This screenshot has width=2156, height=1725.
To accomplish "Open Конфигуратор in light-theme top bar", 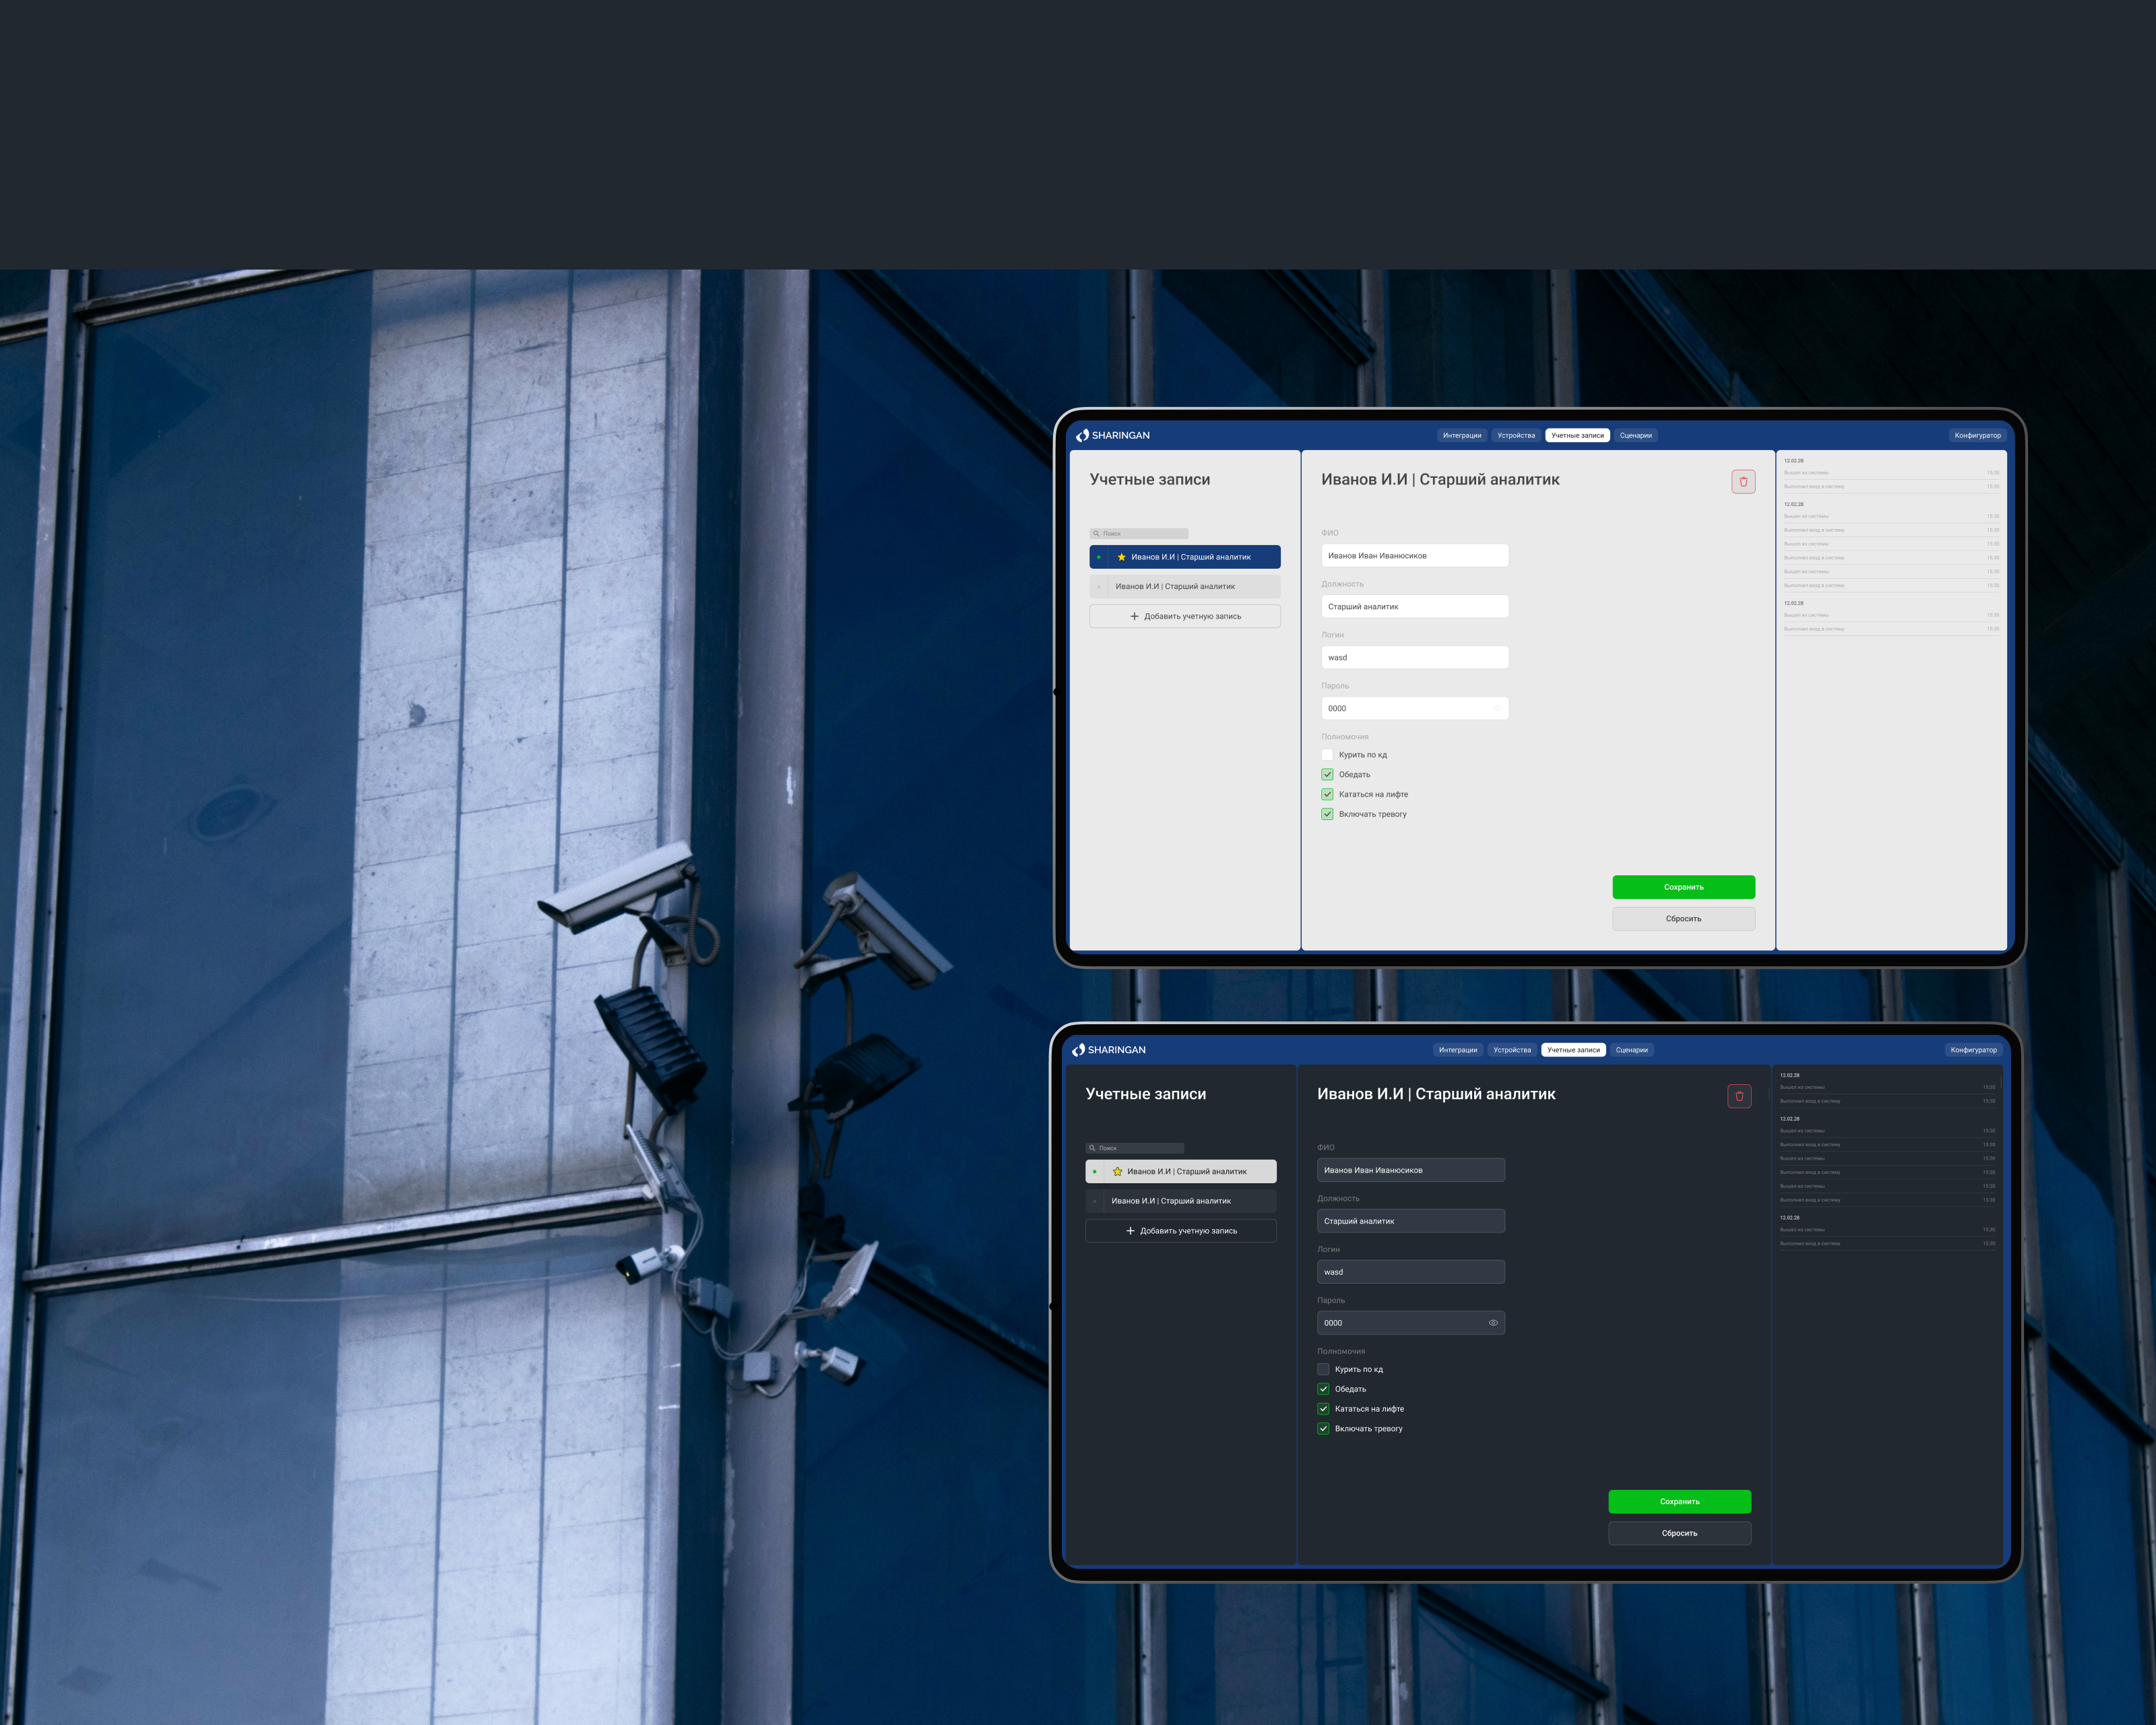I will [1977, 435].
